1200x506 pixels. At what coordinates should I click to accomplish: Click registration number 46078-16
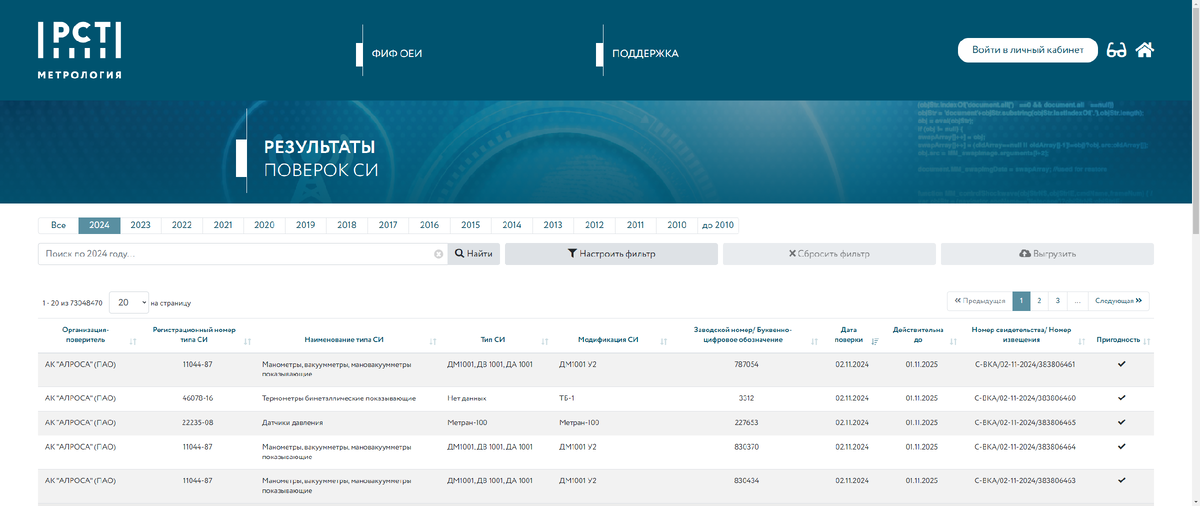pos(197,399)
